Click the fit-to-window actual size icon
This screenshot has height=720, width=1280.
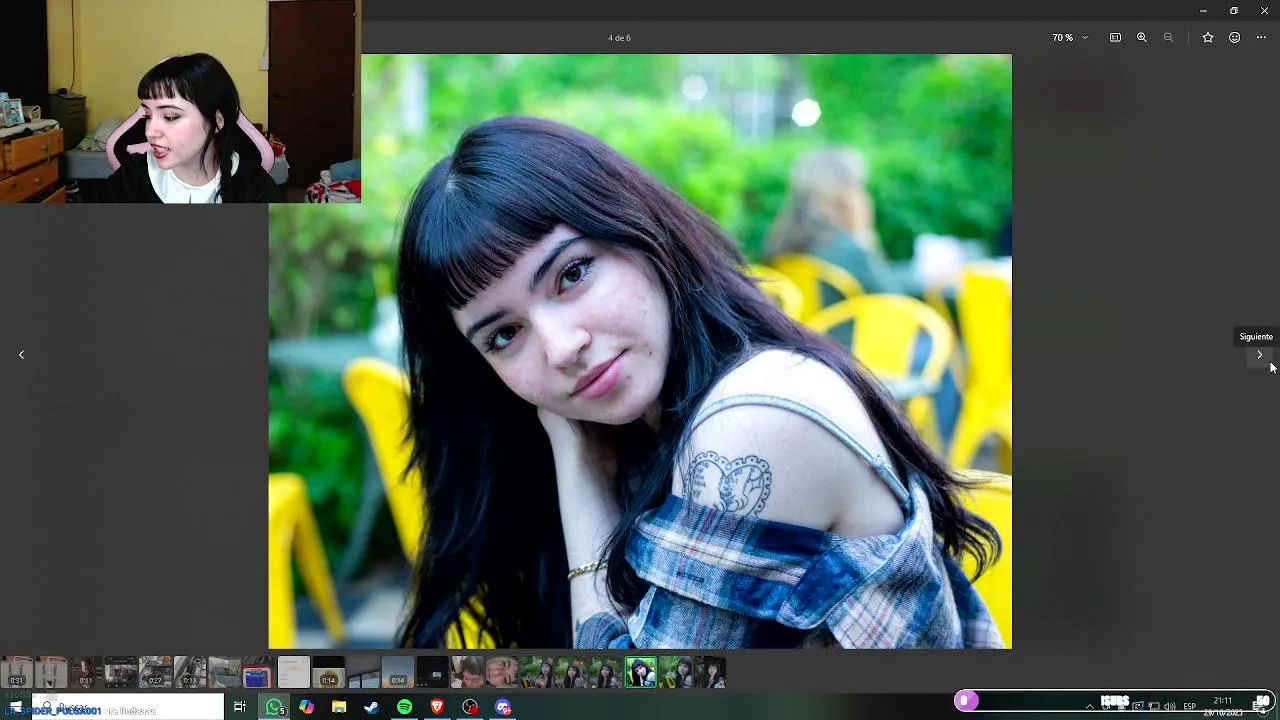pyautogui.click(x=1115, y=38)
